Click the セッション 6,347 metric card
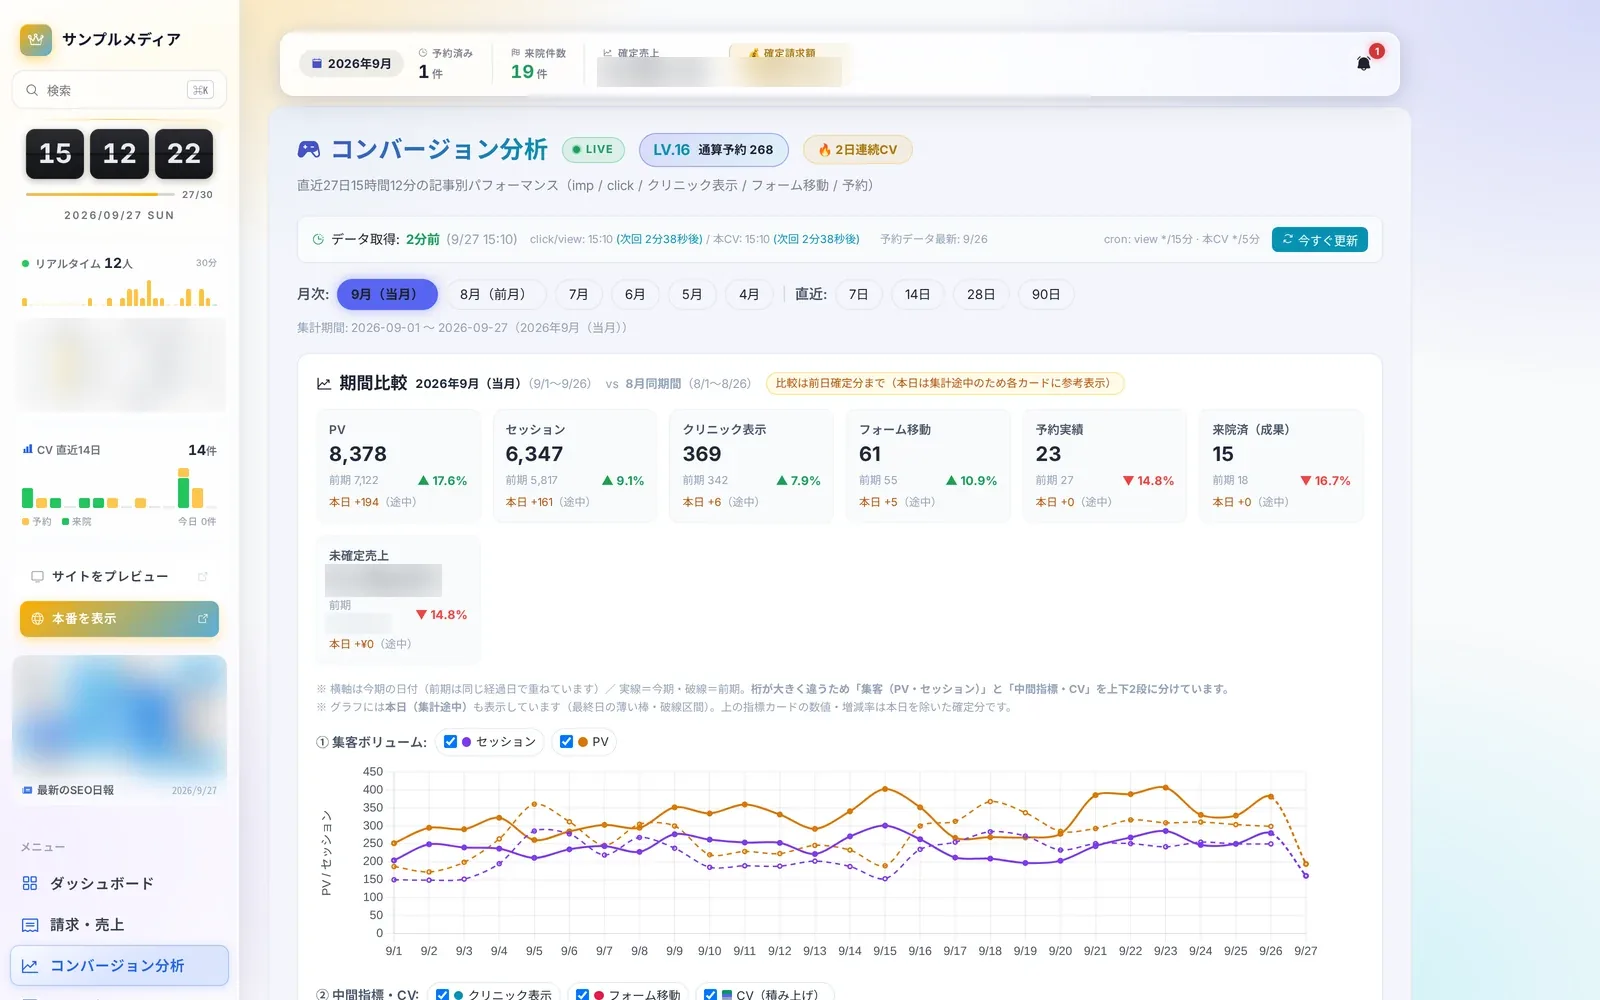The image size is (1600, 1000). pos(575,466)
